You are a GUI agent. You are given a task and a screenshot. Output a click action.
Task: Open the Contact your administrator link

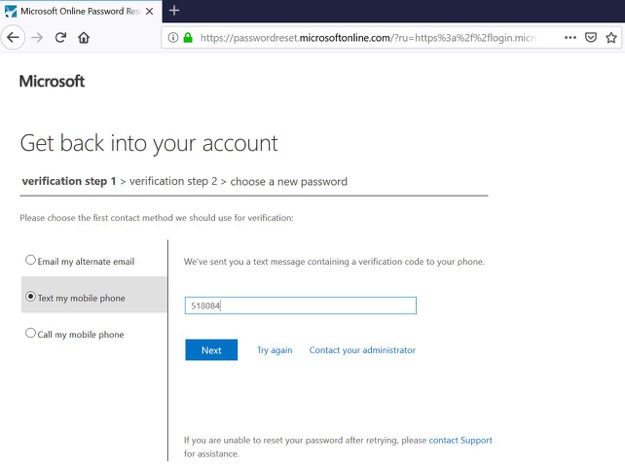coord(362,350)
